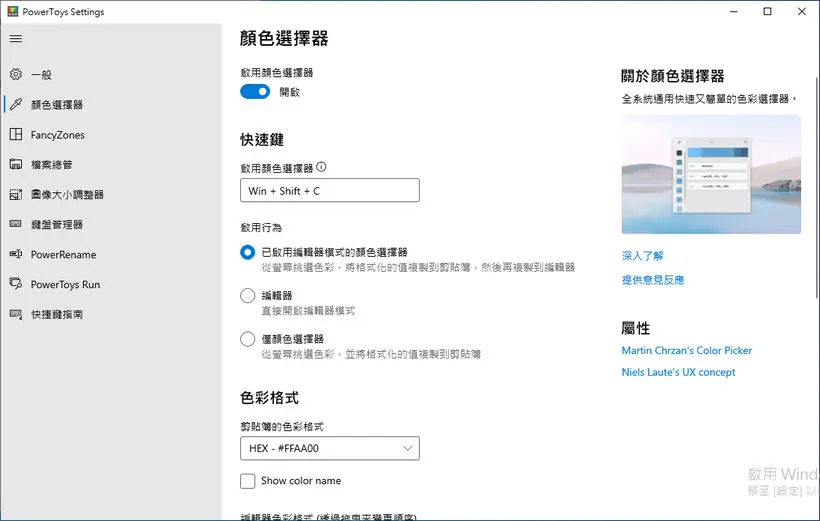This screenshot has width=820, height=521.
Task: Click the 檔案總管 icon in sidebar
Action: point(16,164)
